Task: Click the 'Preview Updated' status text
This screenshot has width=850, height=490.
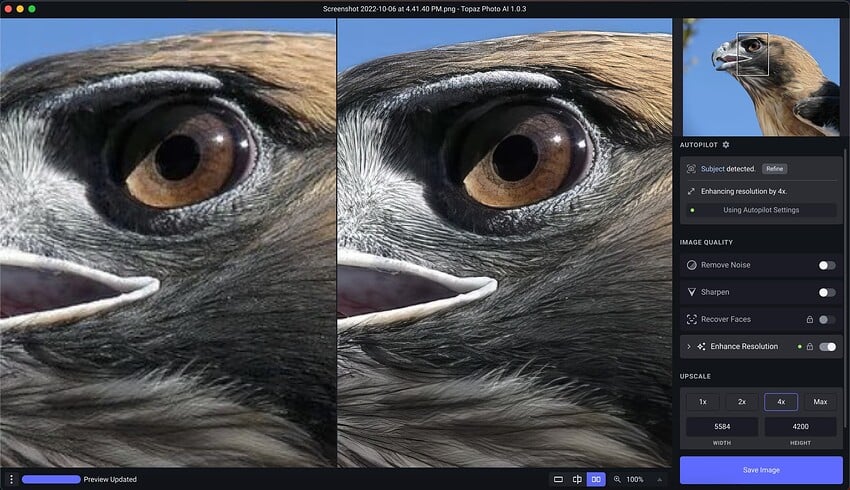Action: (110, 479)
